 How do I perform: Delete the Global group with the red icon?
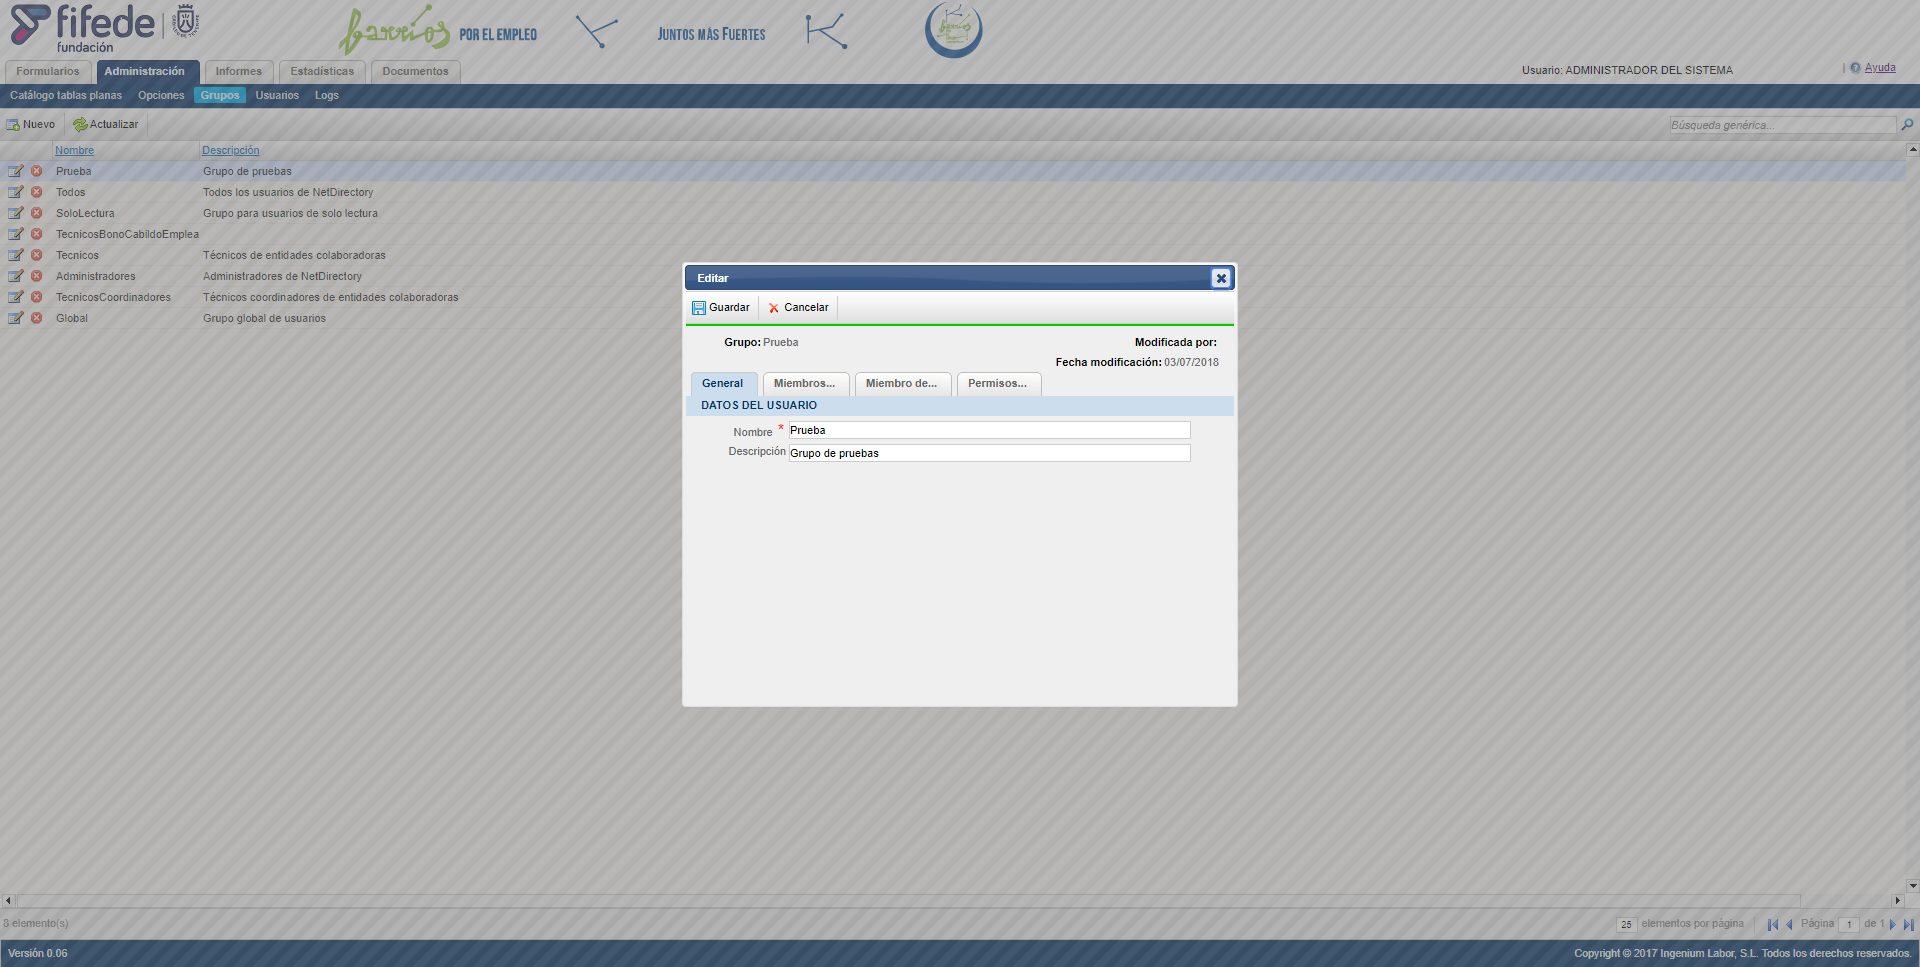tap(37, 318)
